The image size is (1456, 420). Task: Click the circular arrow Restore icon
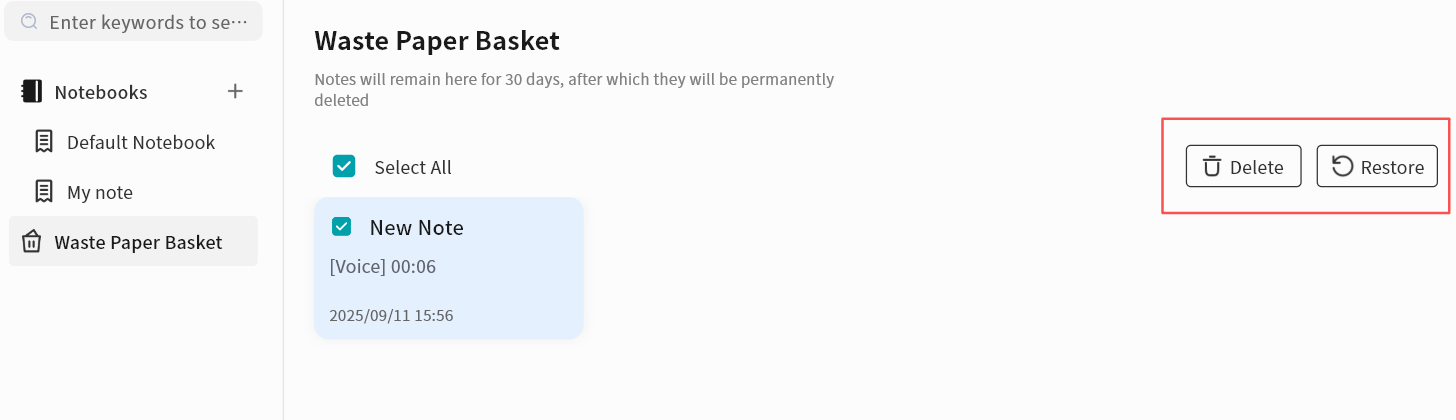pyautogui.click(x=1342, y=167)
